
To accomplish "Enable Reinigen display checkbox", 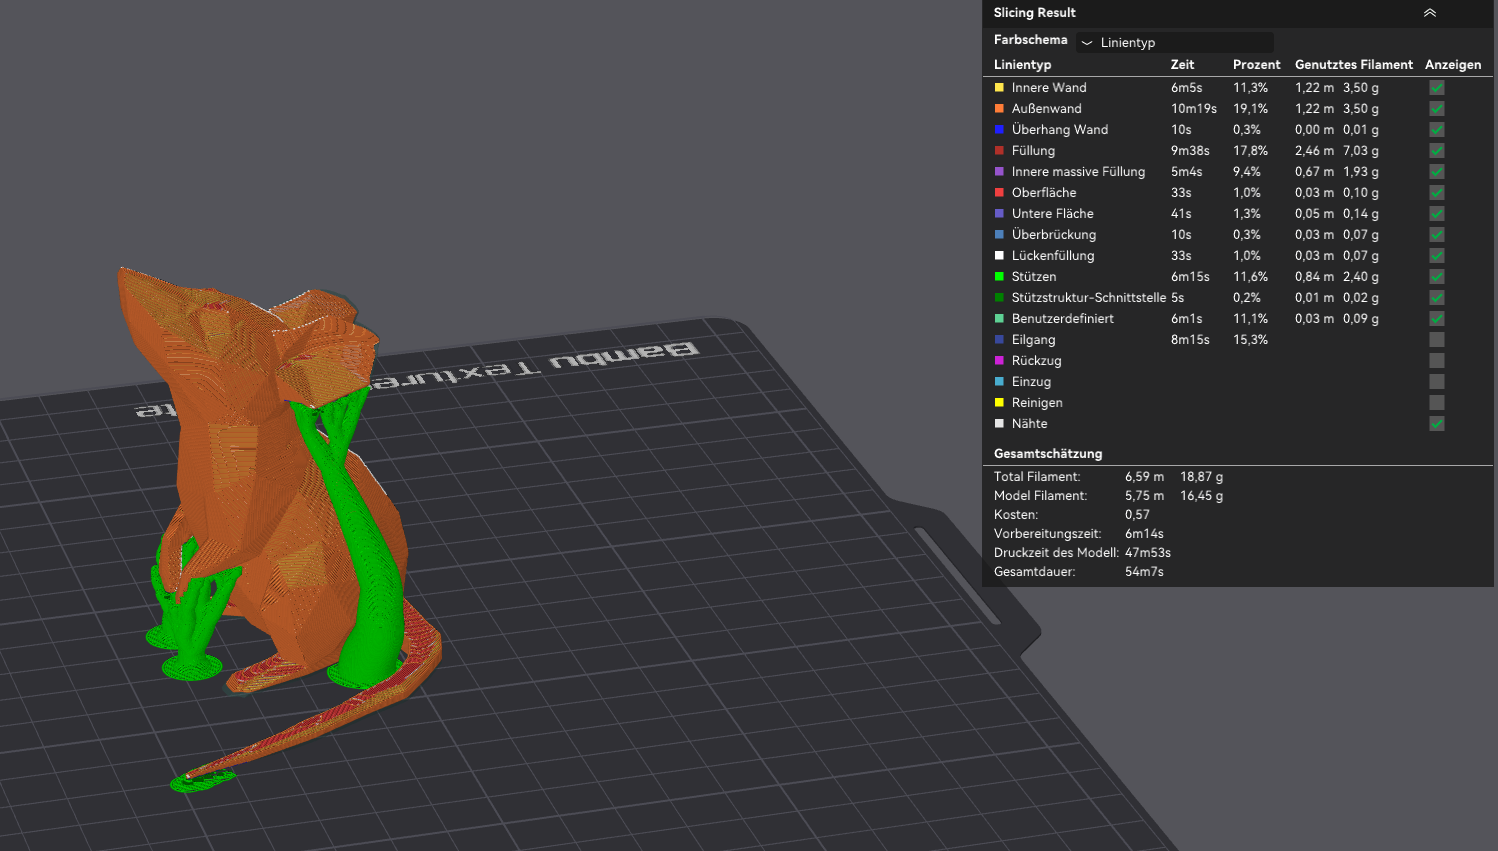I will 1437,403.
